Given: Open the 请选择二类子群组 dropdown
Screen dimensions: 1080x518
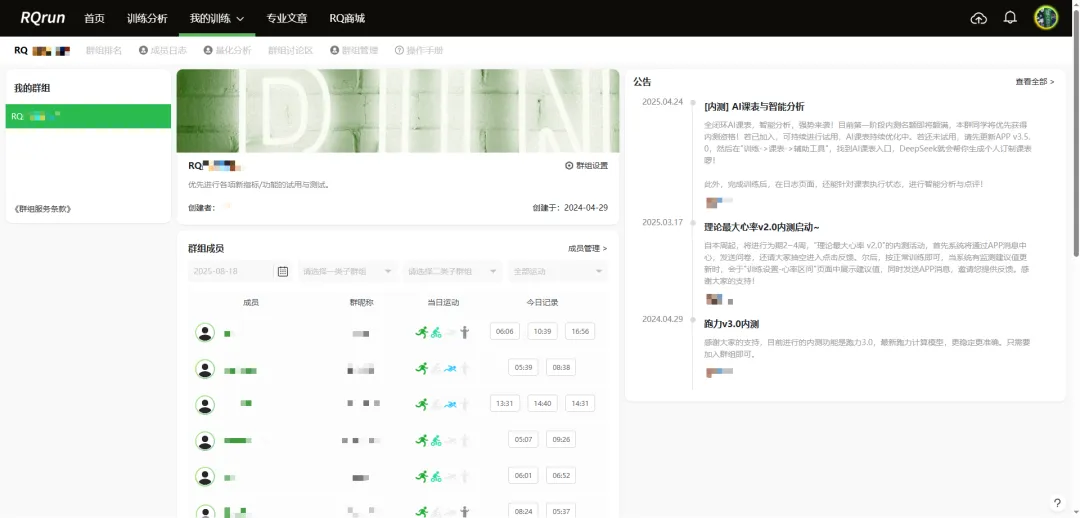Looking at the screenshot, I should pyautogui.click(x=452, y=271).
